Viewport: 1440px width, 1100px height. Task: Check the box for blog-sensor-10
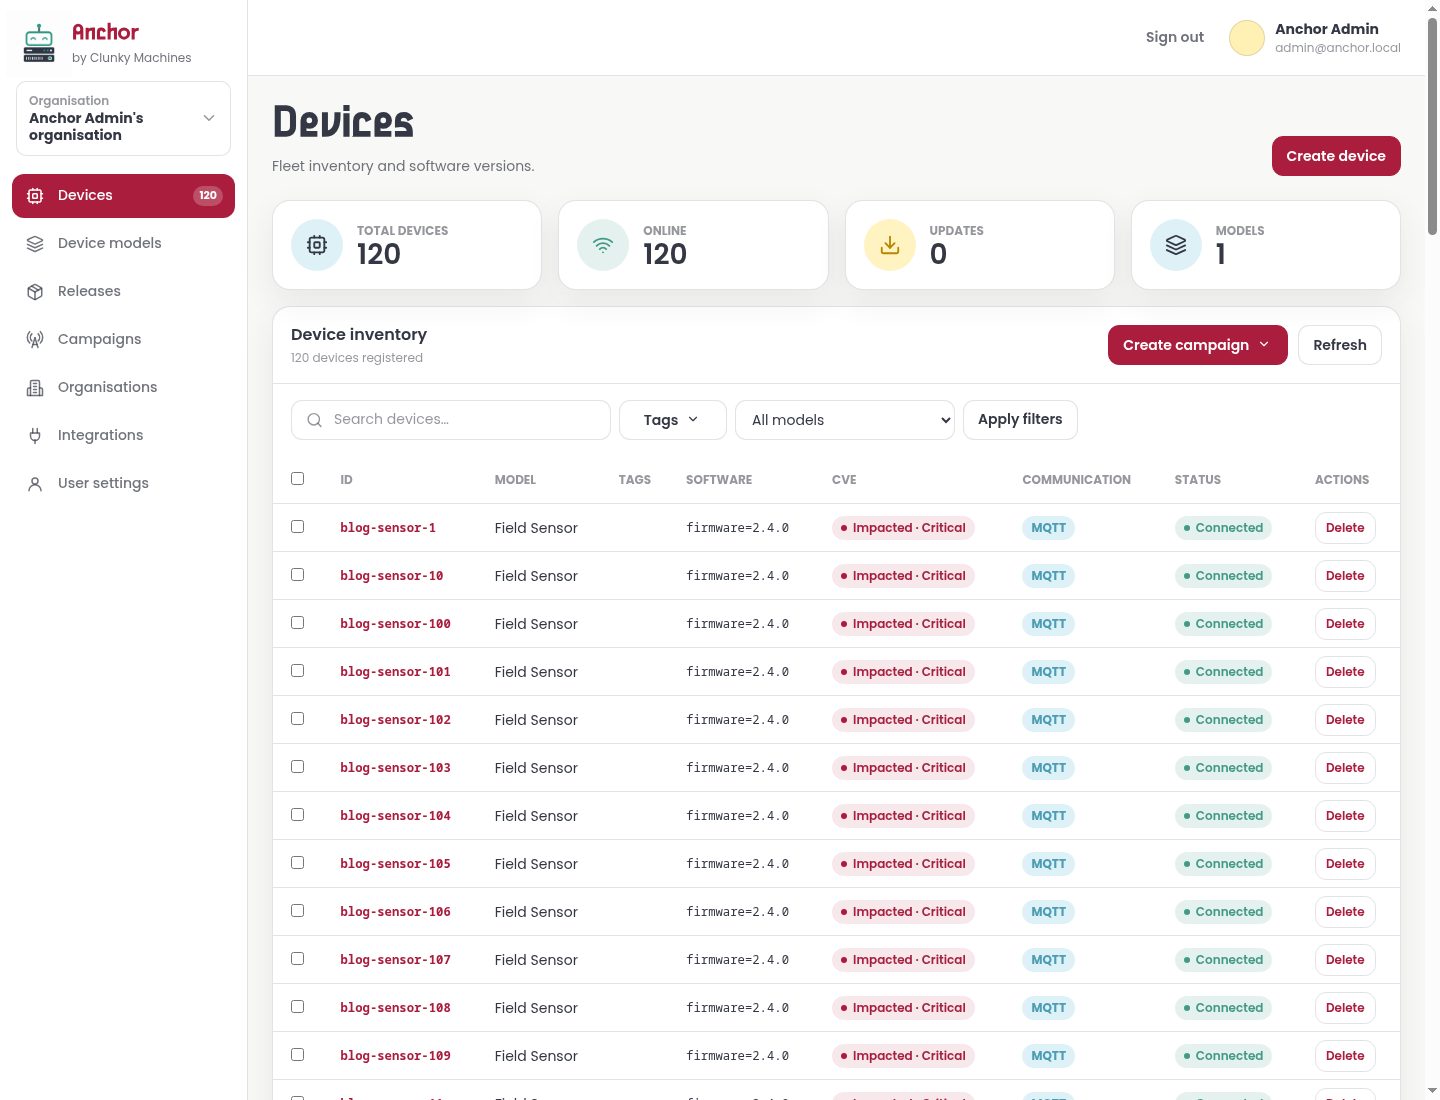[x=297, y=575]
